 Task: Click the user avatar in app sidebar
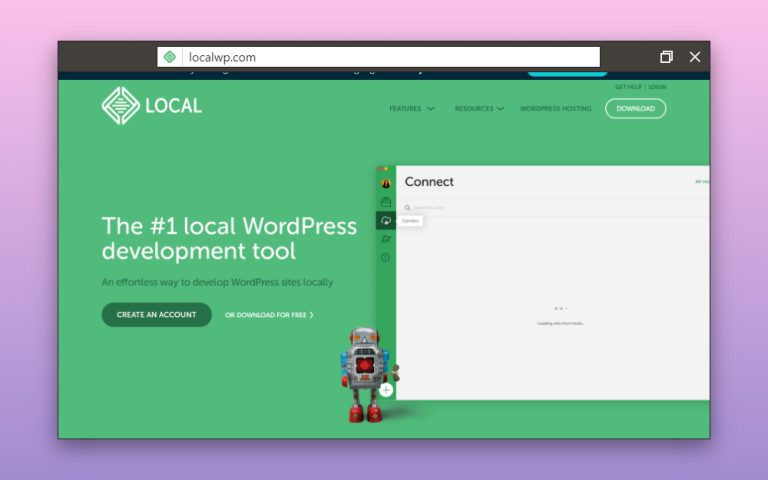(386, 183)
